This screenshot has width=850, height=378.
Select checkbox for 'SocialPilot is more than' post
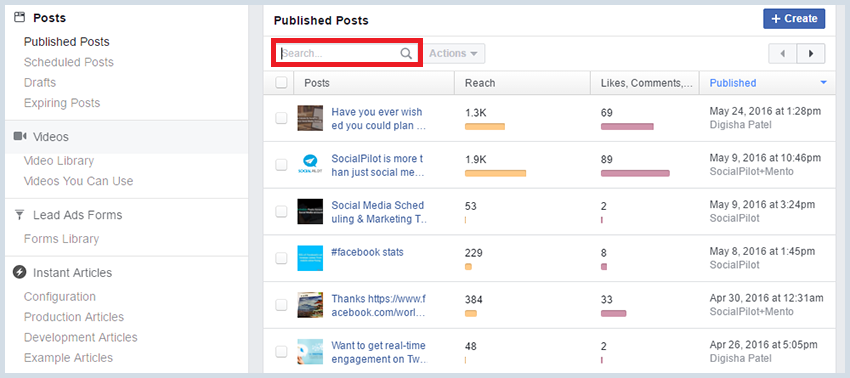tap(281, 165)
